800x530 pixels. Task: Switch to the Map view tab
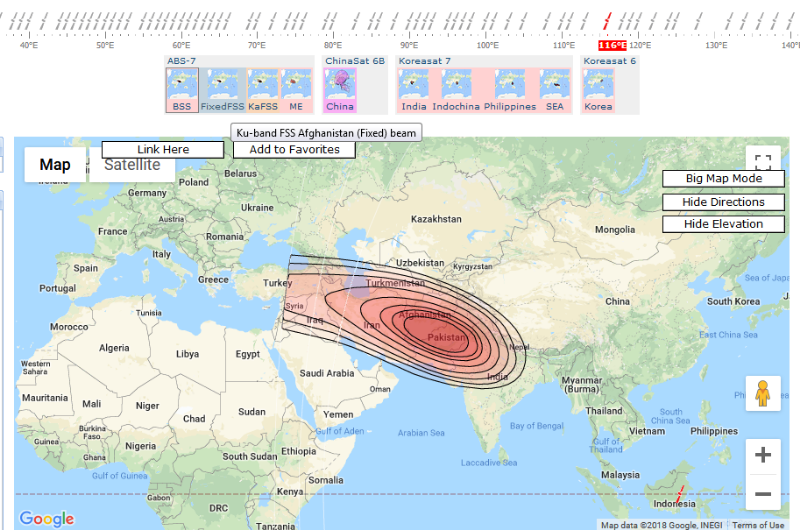tap(55, 165)
